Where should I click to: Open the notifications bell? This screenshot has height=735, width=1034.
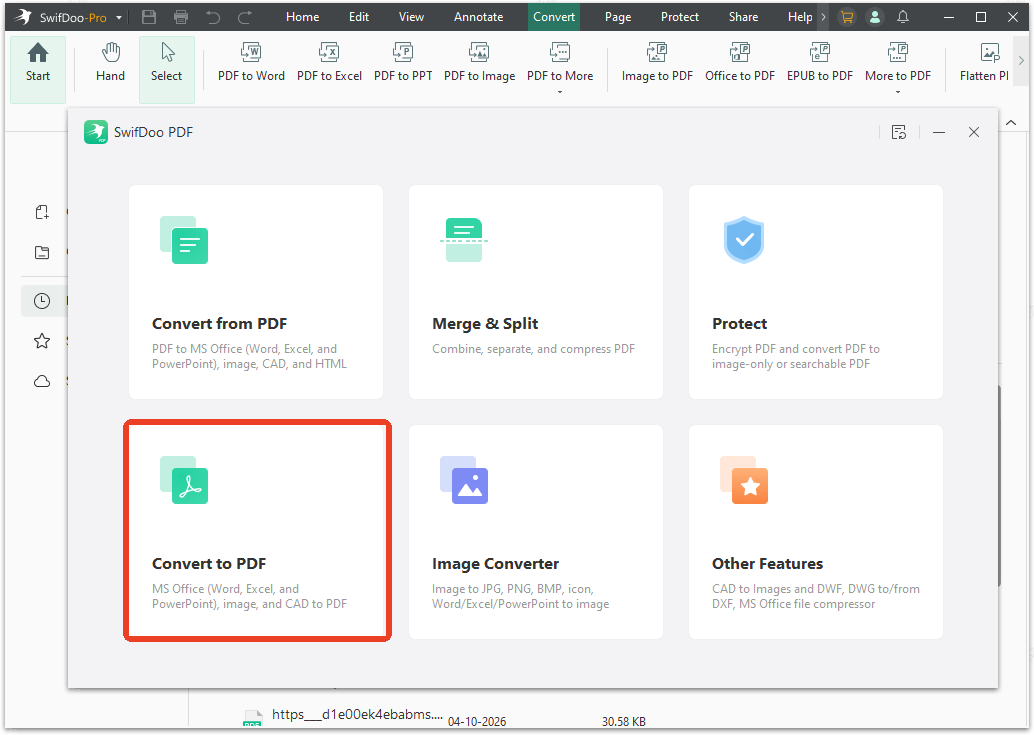point(902,17)
